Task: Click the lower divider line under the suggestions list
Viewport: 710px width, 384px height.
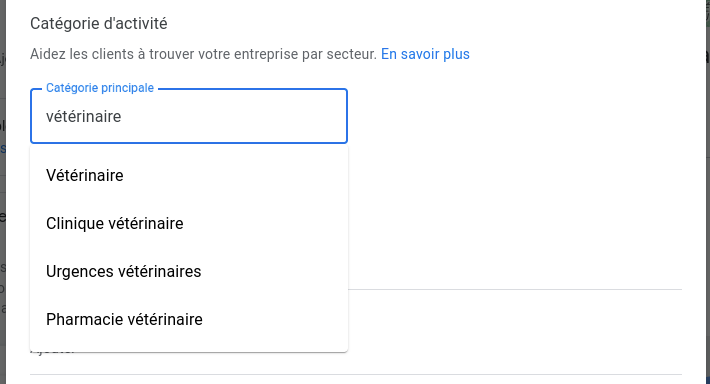Action: (355, 374)
